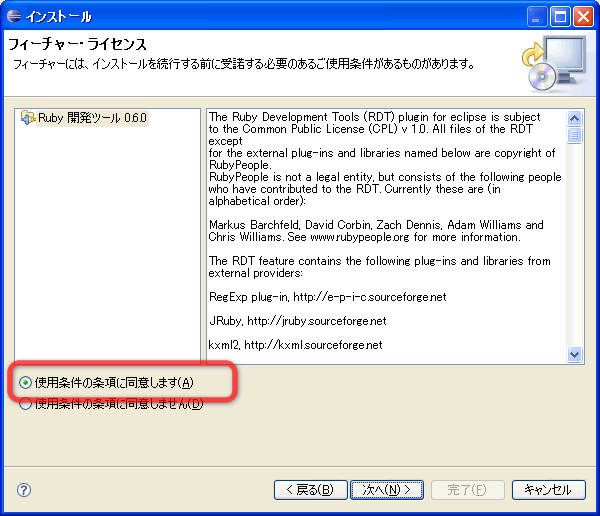Viewport: 600px width, 516px height.
Task: Click the license scrollbar thumb
Action: click(x=574, y=134)
